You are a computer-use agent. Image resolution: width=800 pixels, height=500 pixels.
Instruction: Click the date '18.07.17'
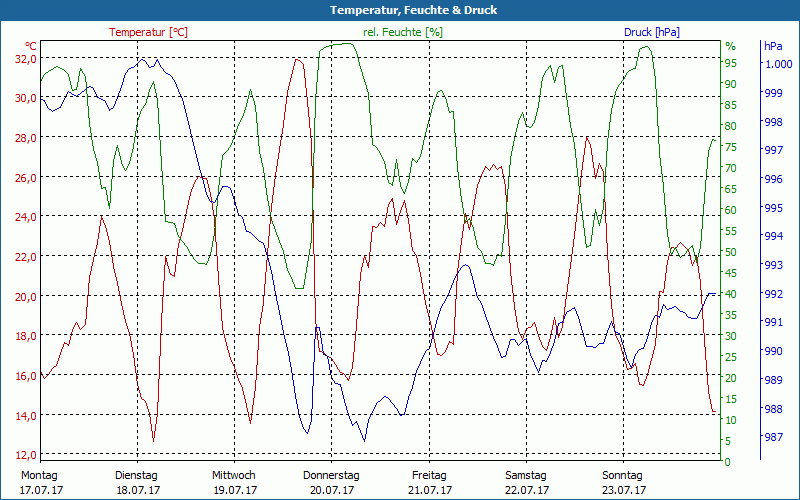[x=138, y=490]
